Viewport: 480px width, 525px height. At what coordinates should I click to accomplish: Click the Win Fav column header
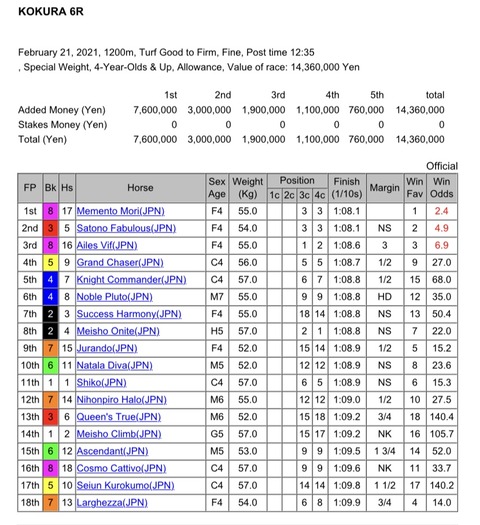(415, 188)
